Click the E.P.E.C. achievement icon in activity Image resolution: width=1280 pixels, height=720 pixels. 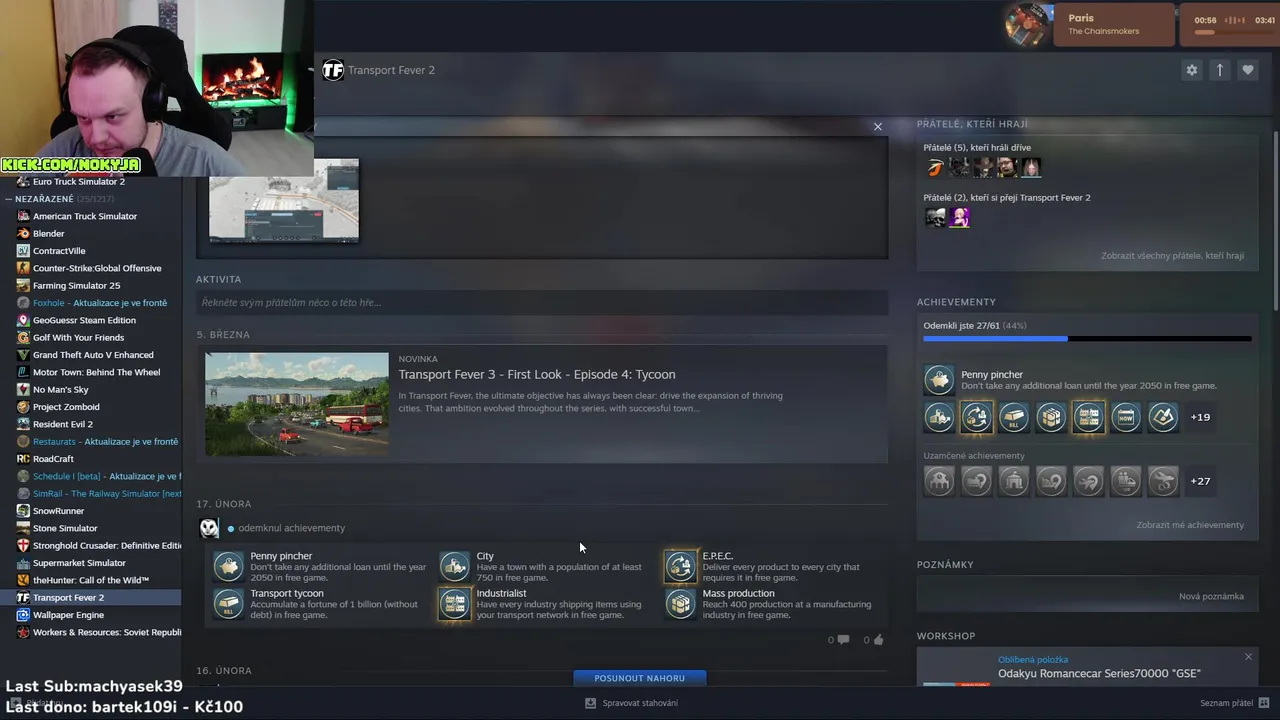point(680,566)
